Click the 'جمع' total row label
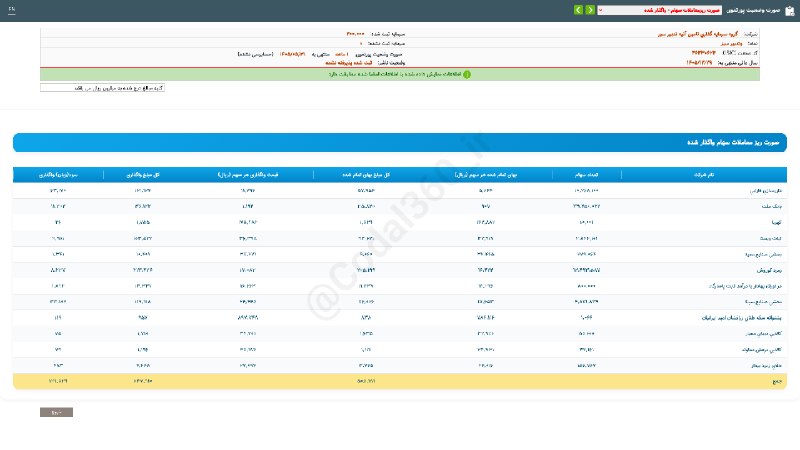Screen dimensions: 800x450 point(777,382)
